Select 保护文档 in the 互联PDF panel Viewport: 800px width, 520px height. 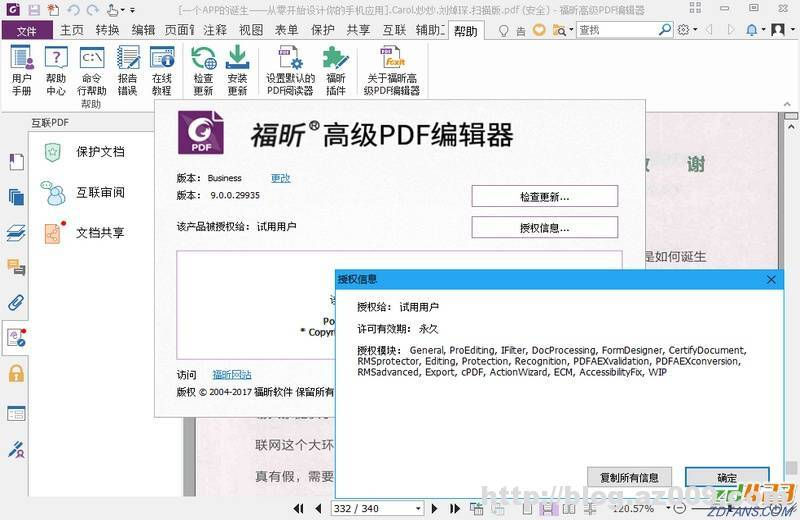(84, 152)
